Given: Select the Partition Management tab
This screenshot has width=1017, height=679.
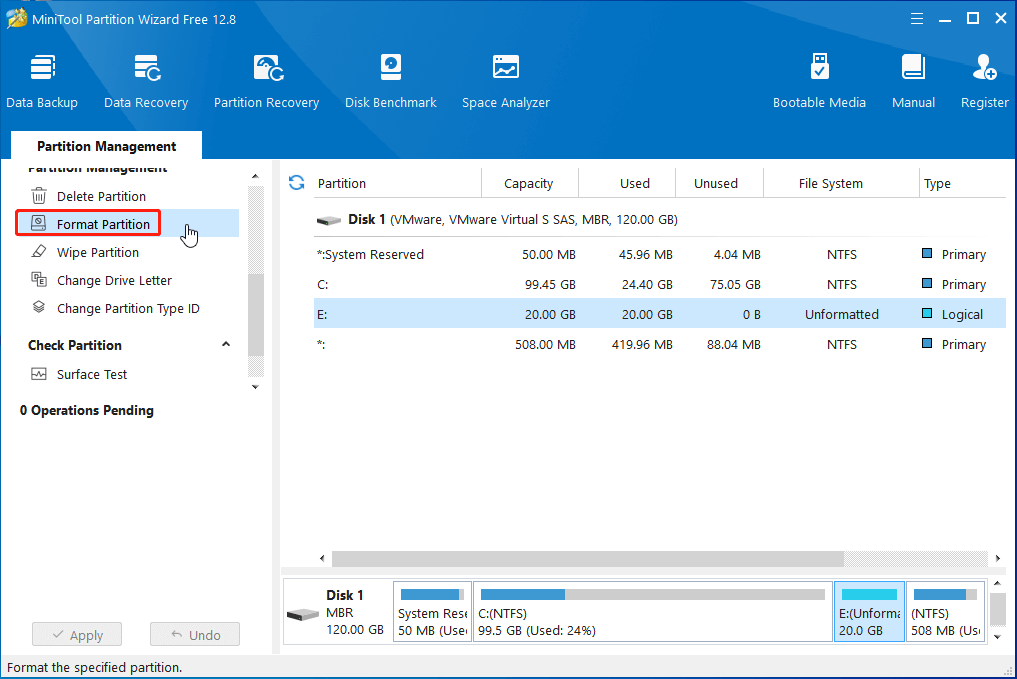Looking at the screenshot, I should (106, 146).
